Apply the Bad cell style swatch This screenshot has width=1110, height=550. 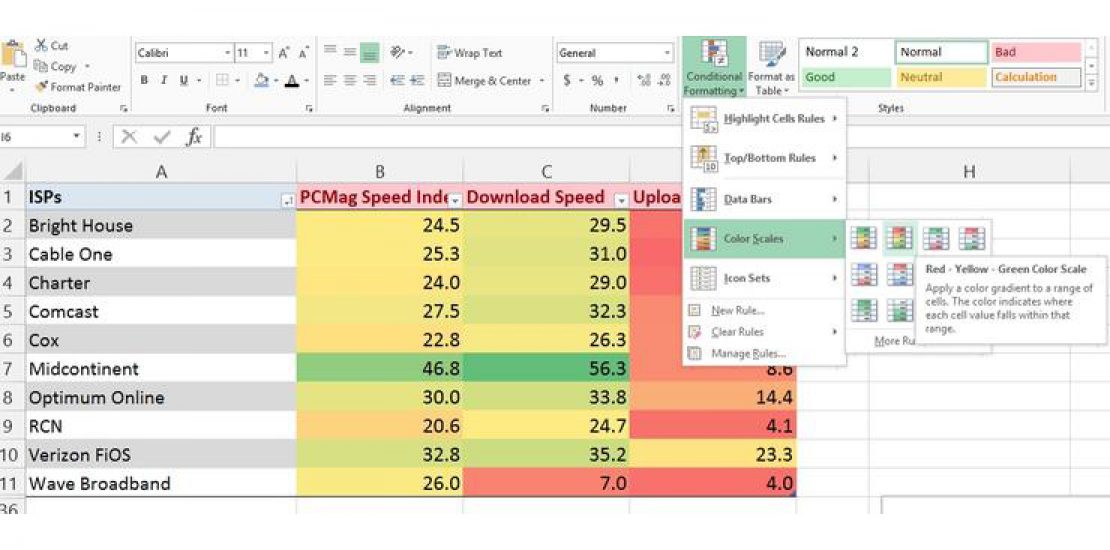point(1036,53)
